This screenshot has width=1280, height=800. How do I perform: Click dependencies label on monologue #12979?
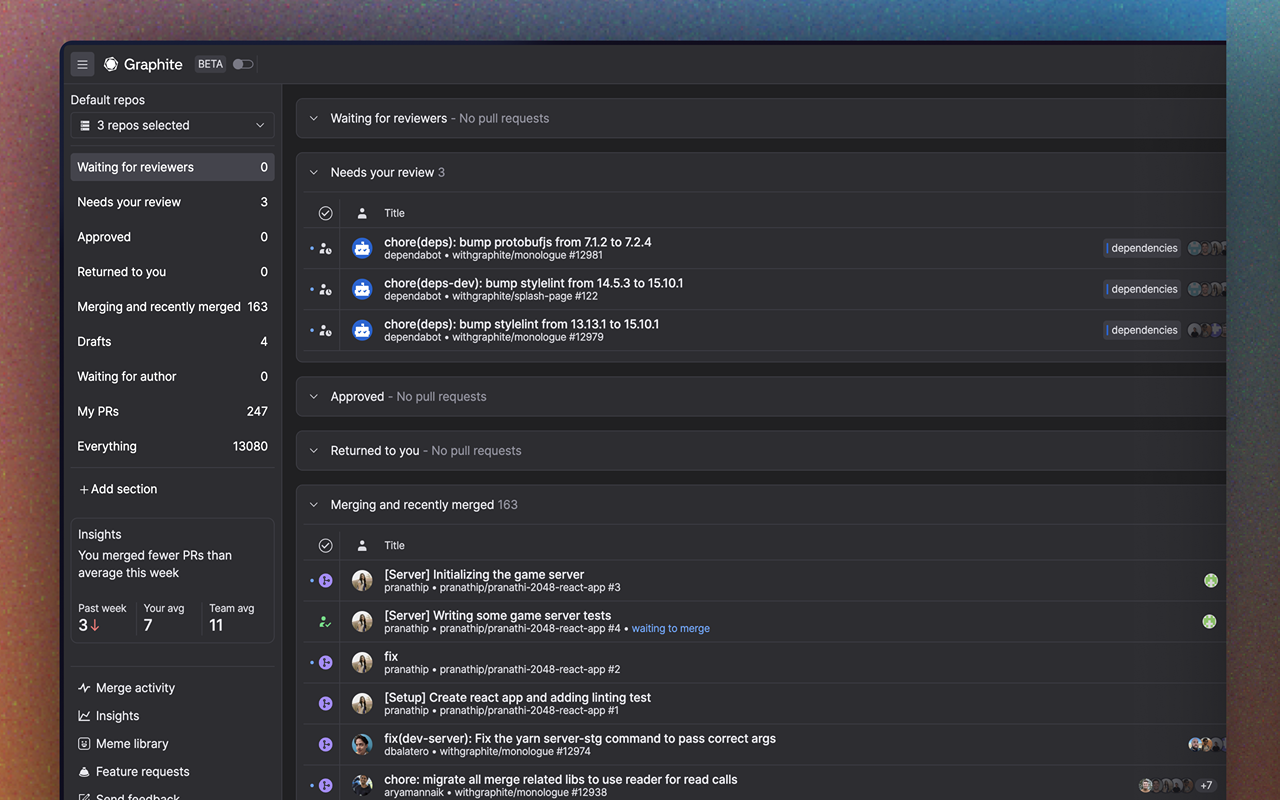coord(1142,330)
